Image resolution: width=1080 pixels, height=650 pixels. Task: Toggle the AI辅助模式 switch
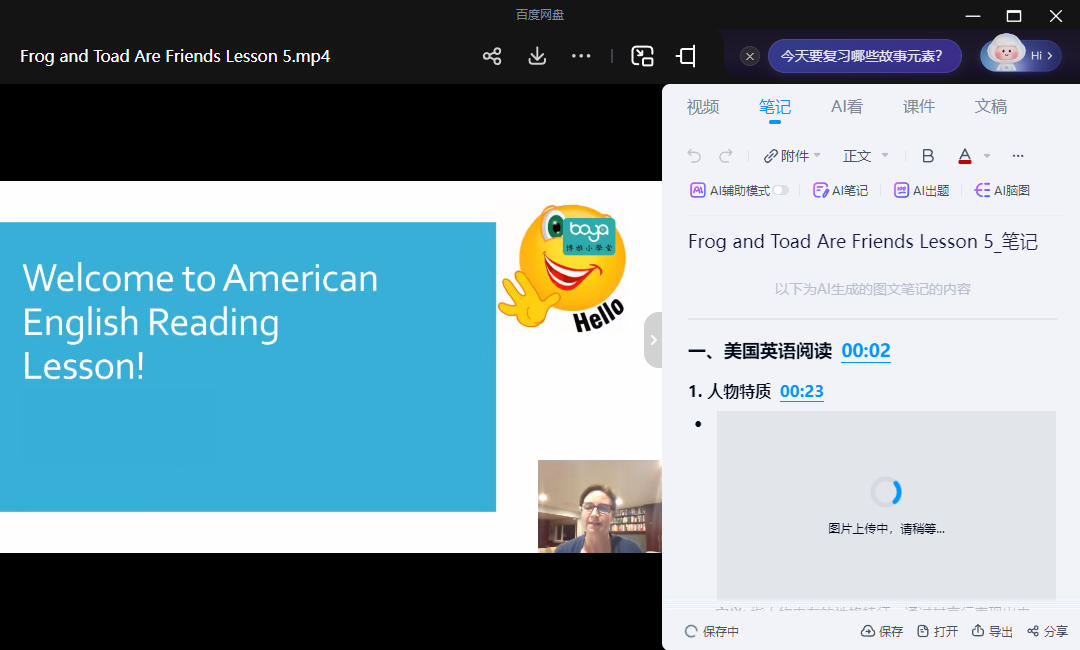click(x=780, y=190)
